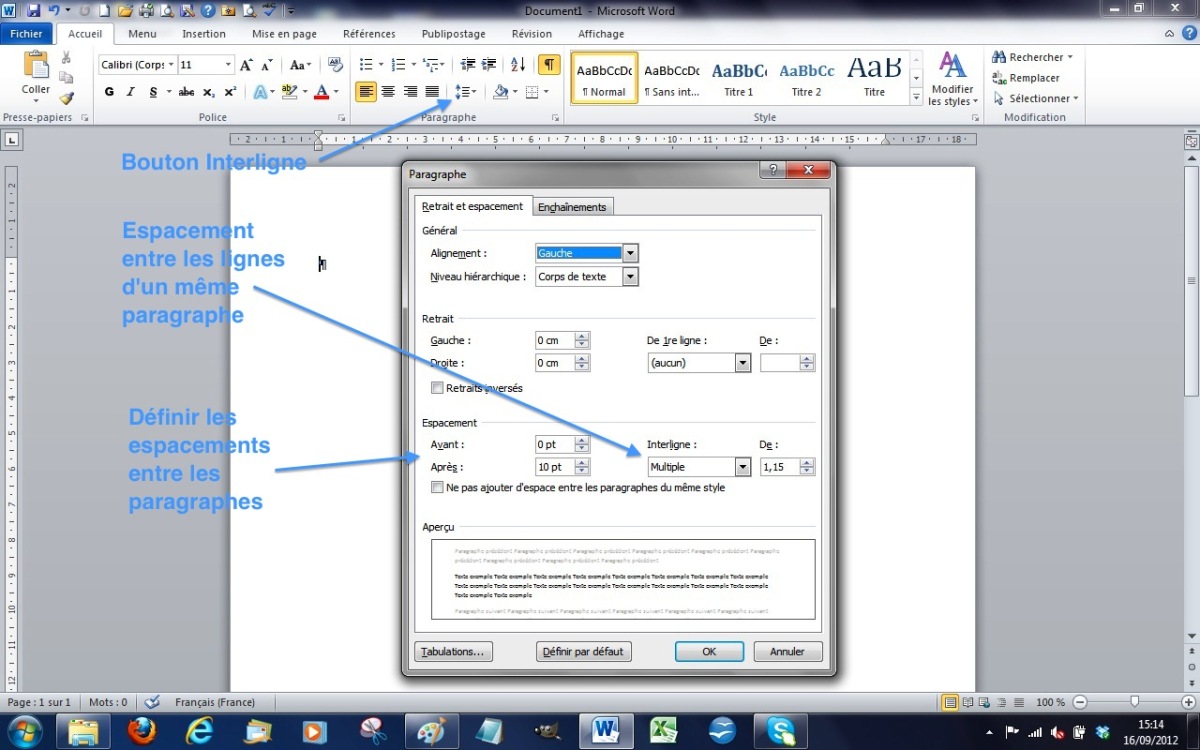
Task: Click the Avant spacing field
Action: tap(555, 444)
